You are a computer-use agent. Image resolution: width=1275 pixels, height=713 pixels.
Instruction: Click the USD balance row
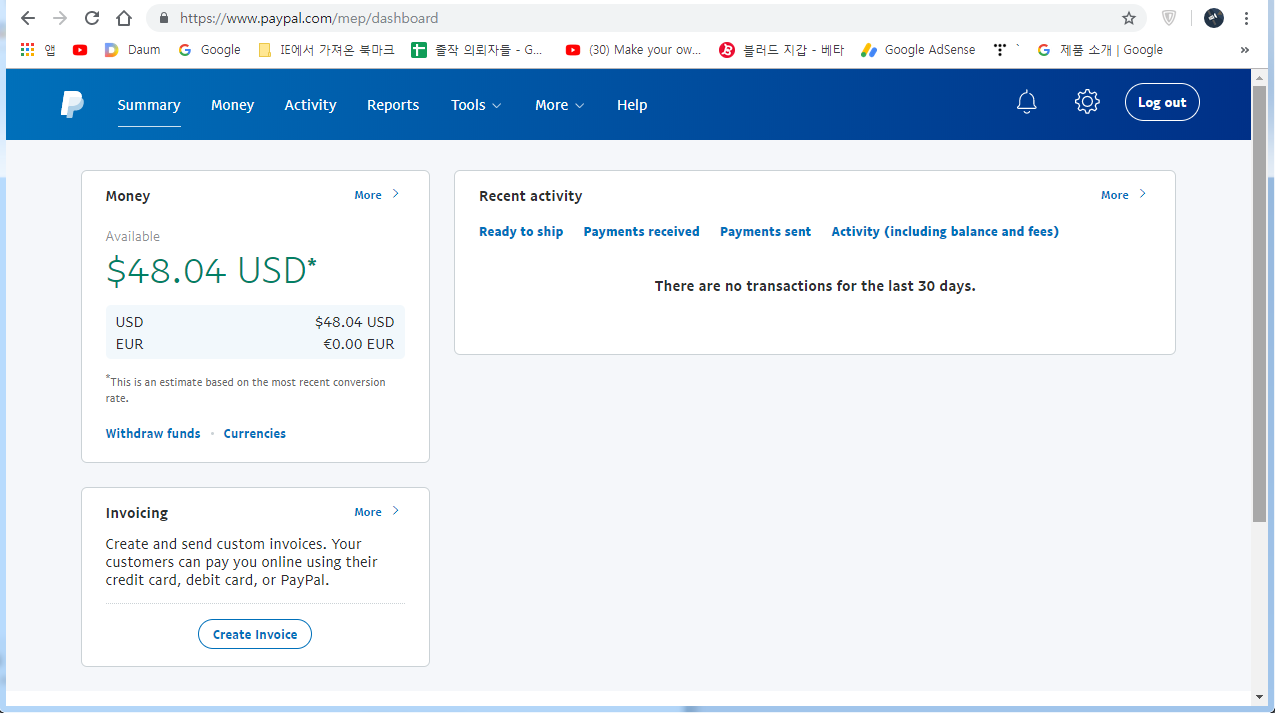255,322
